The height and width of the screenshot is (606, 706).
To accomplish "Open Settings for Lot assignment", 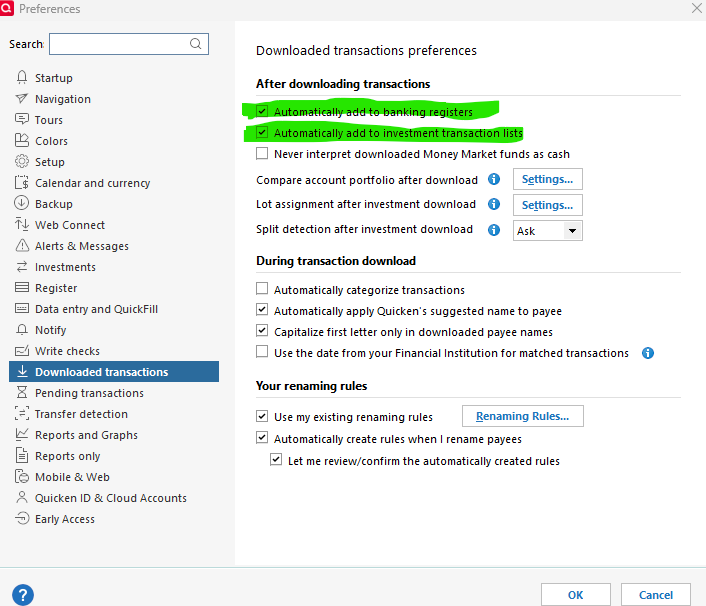I will (x=548, y=205).
